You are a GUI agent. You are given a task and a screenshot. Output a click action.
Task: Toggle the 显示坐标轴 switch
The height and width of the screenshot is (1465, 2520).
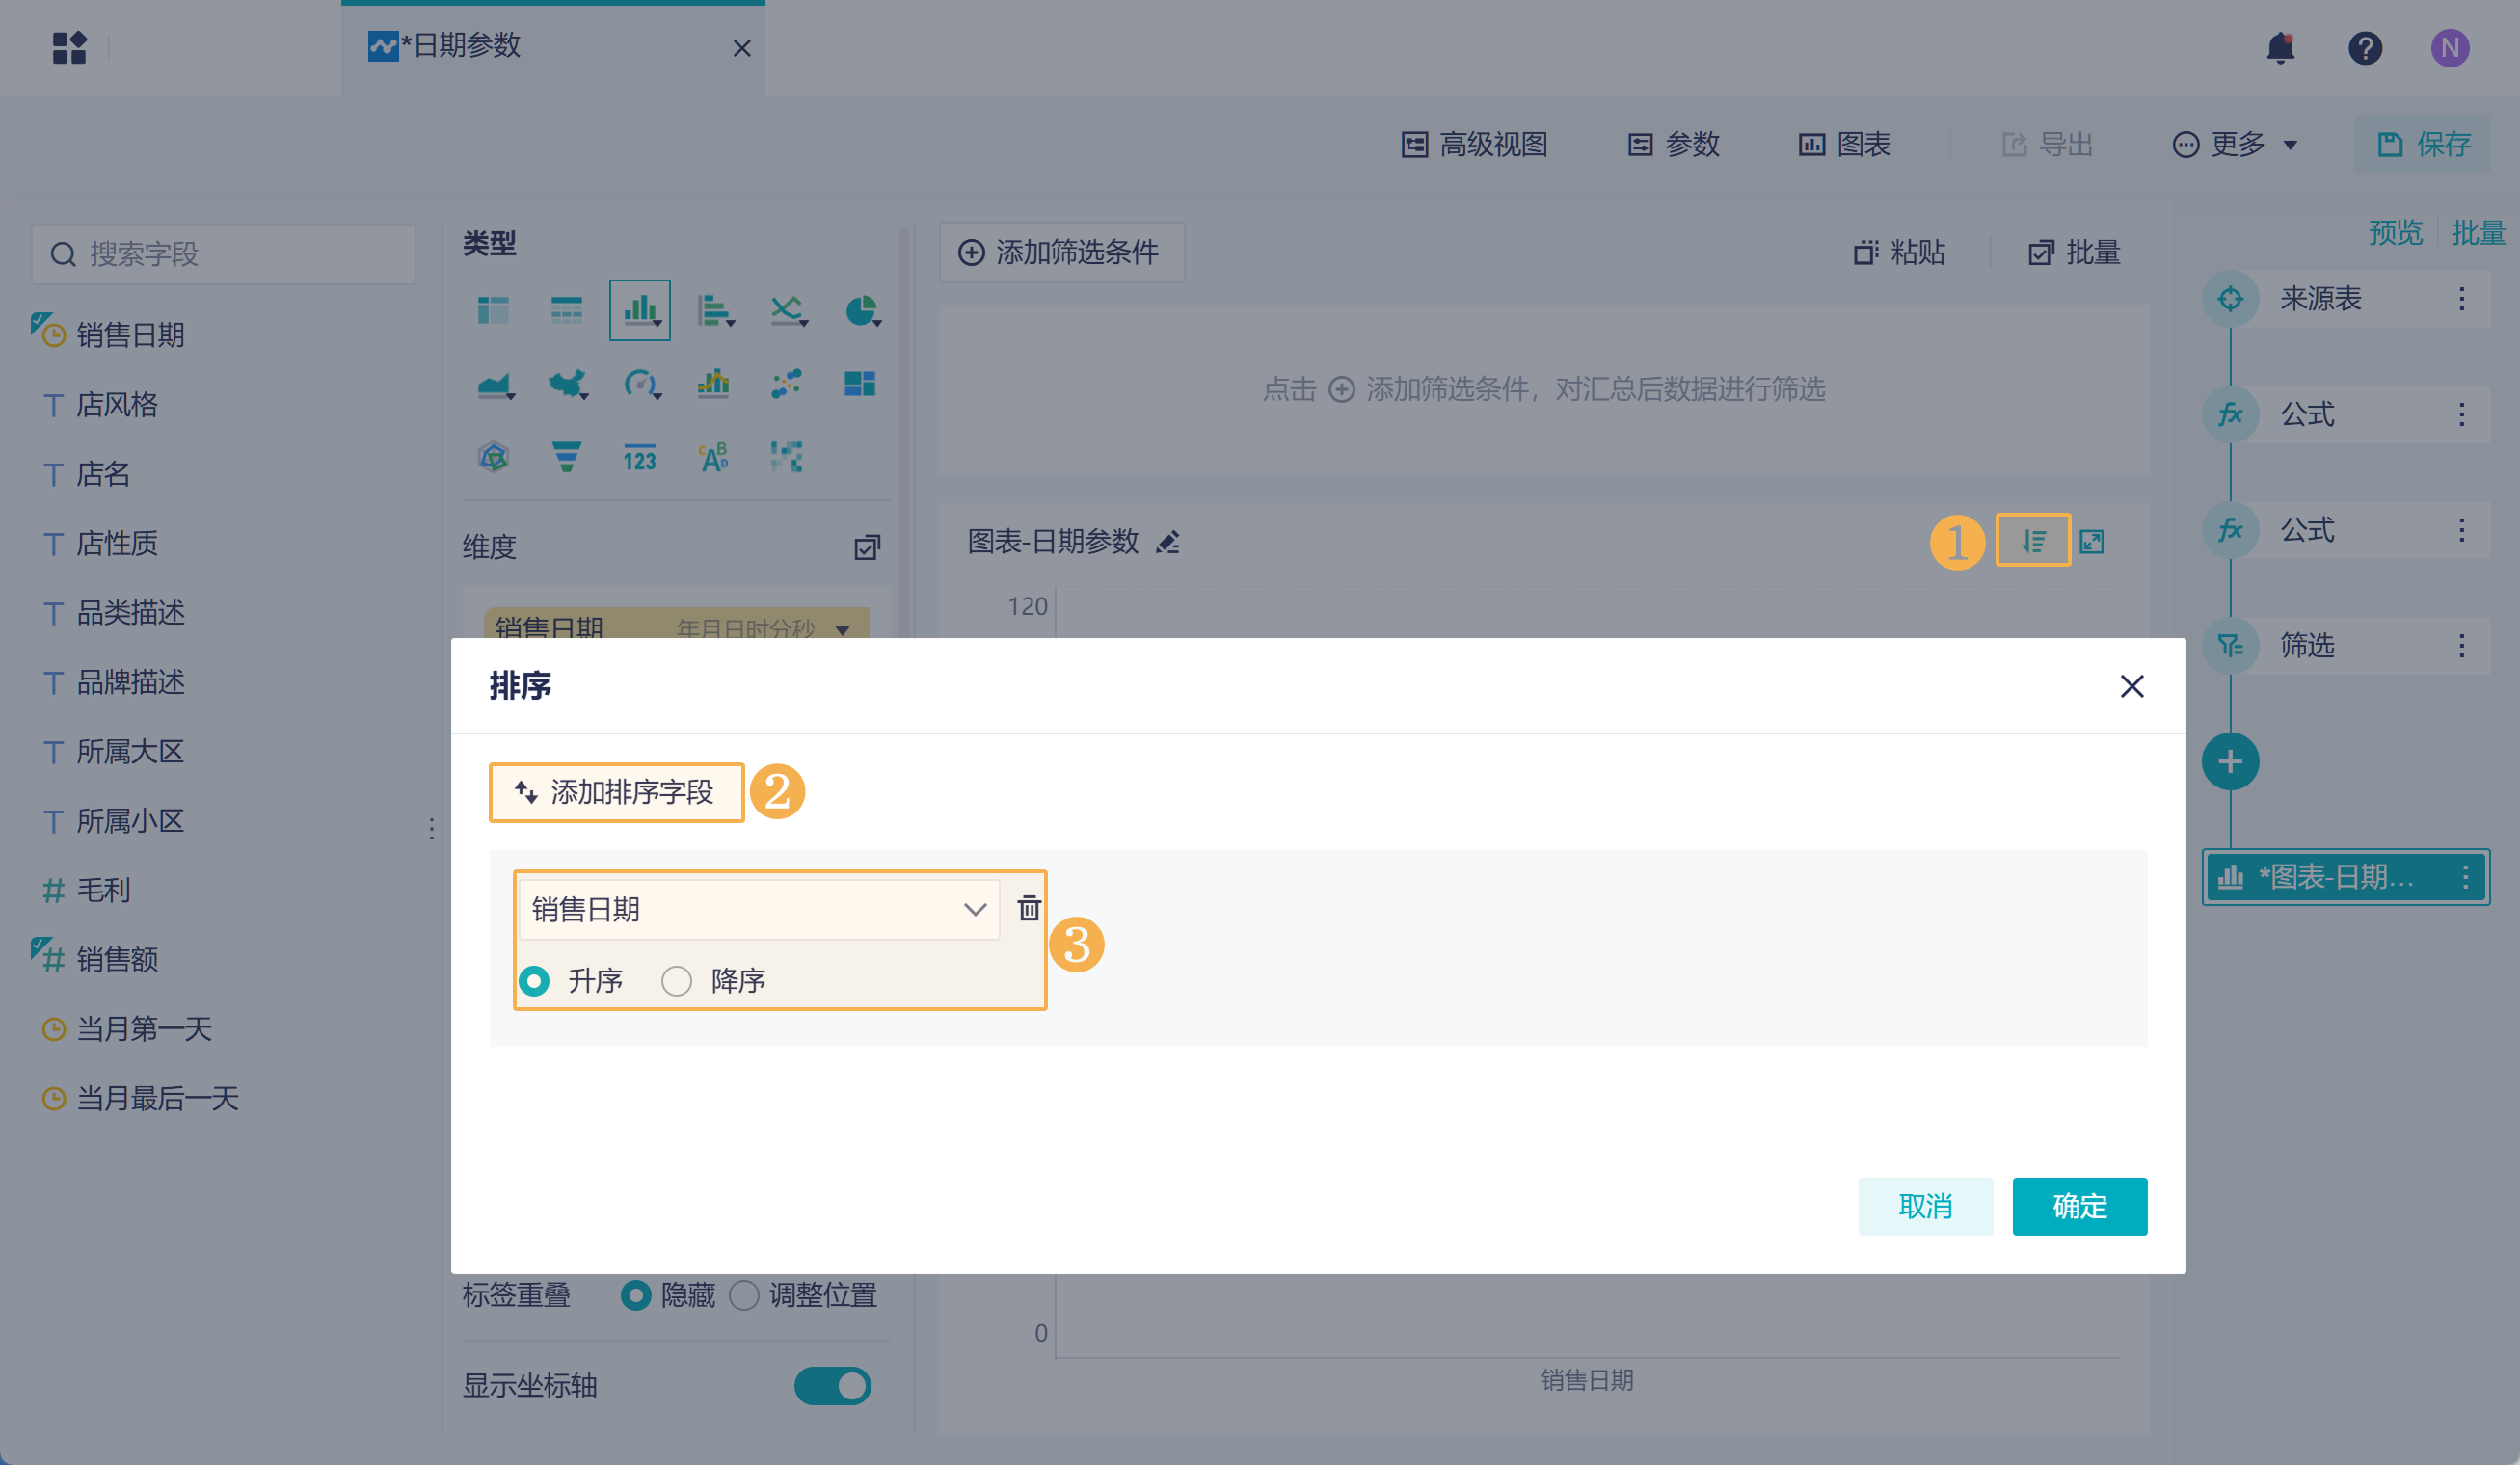833,1386
